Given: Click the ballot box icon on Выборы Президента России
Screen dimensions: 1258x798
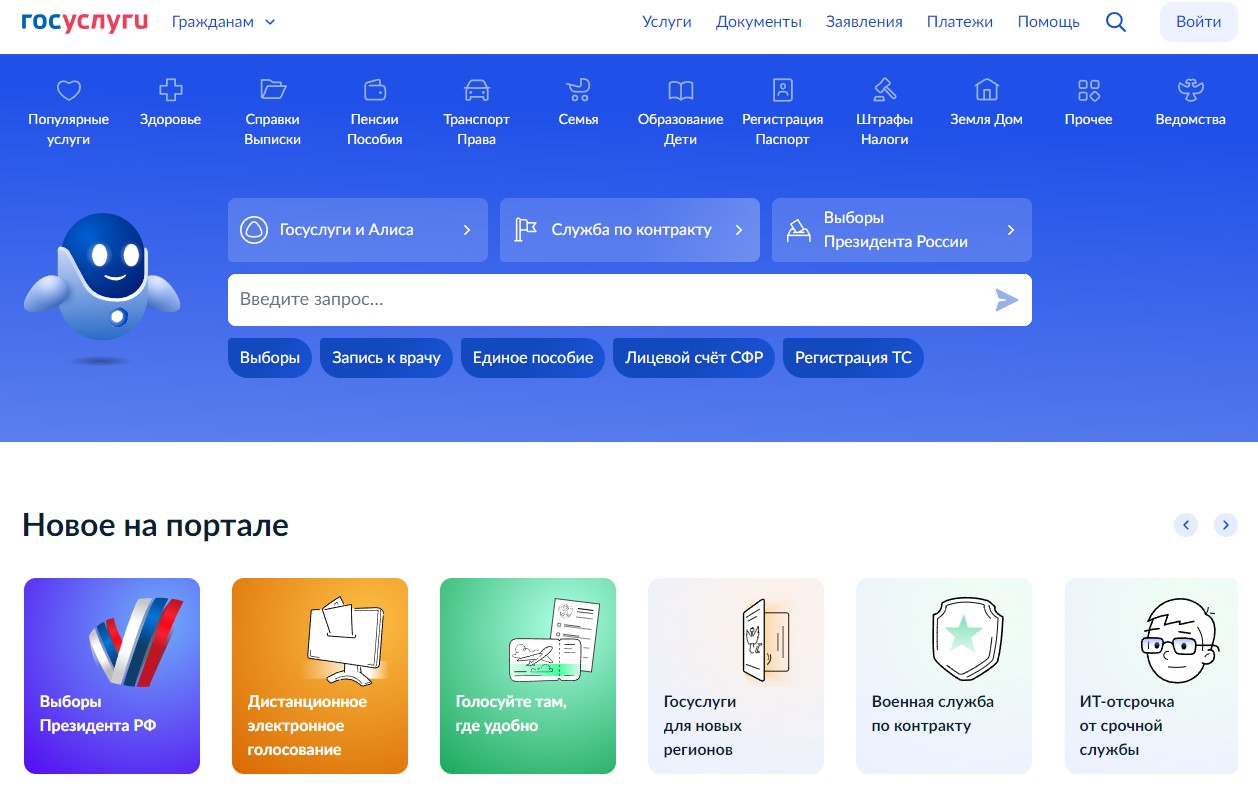Looking at the screenshot, I should 798,230.
